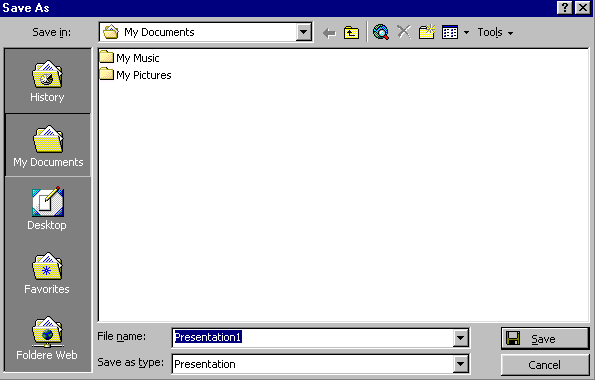Click the Save button

pyautogui.click(x=545, y=338)
